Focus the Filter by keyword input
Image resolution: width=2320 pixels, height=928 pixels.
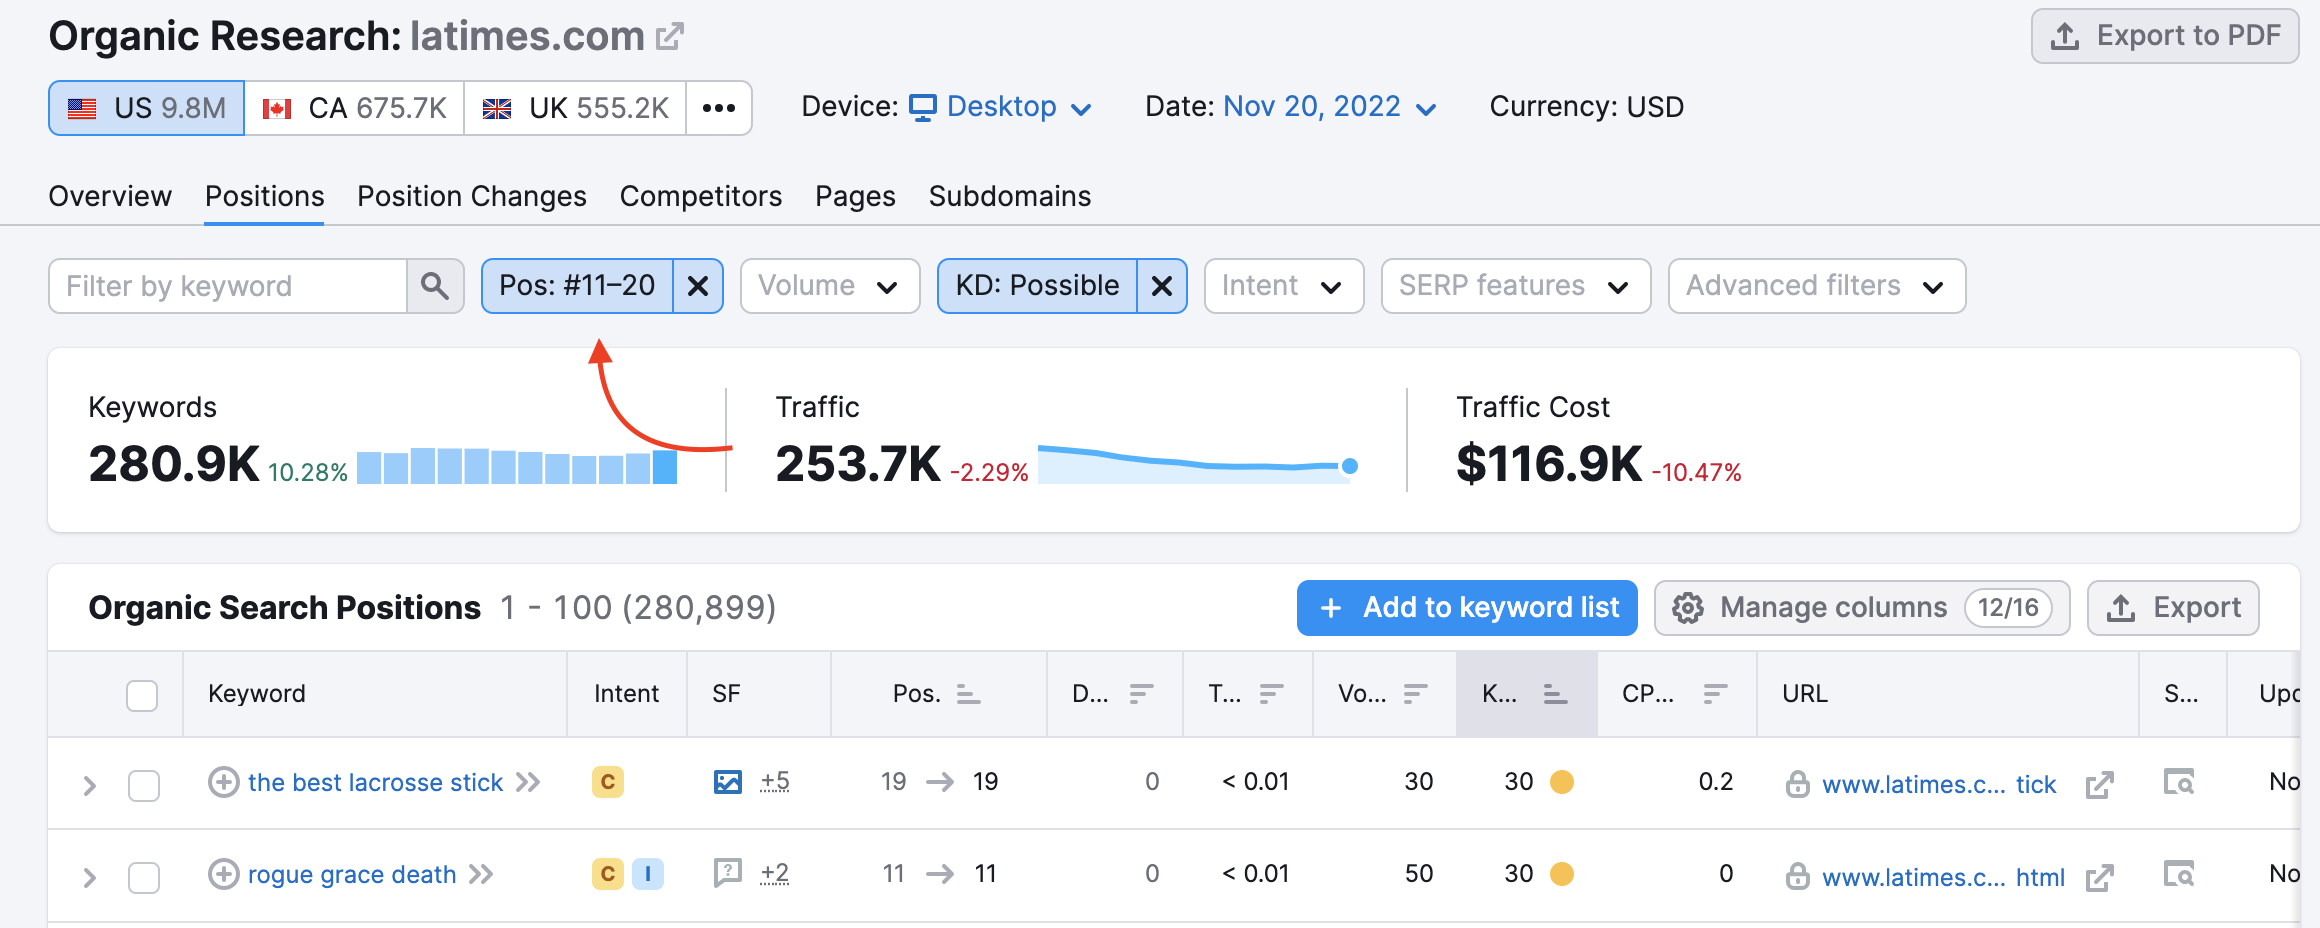click(x=228, y=286)
